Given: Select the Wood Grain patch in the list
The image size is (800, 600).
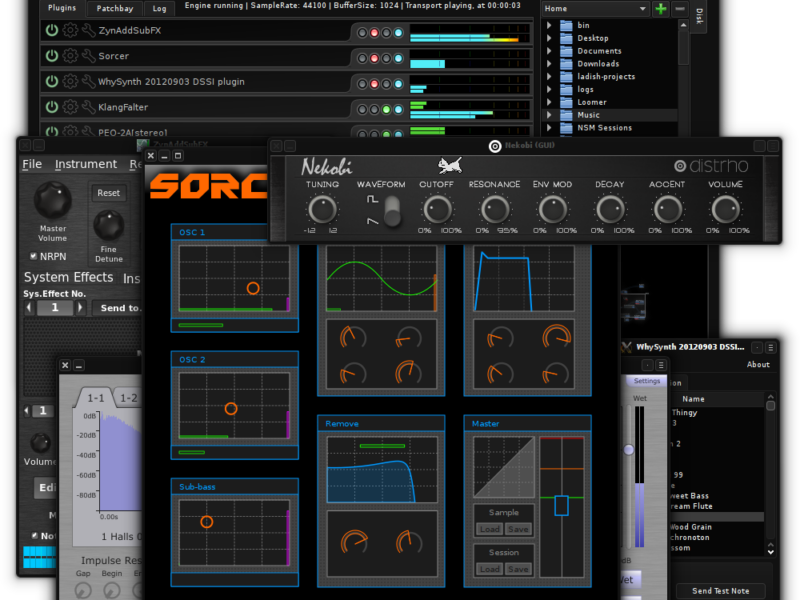Looking at the screenshot, I should pos(692,526).
